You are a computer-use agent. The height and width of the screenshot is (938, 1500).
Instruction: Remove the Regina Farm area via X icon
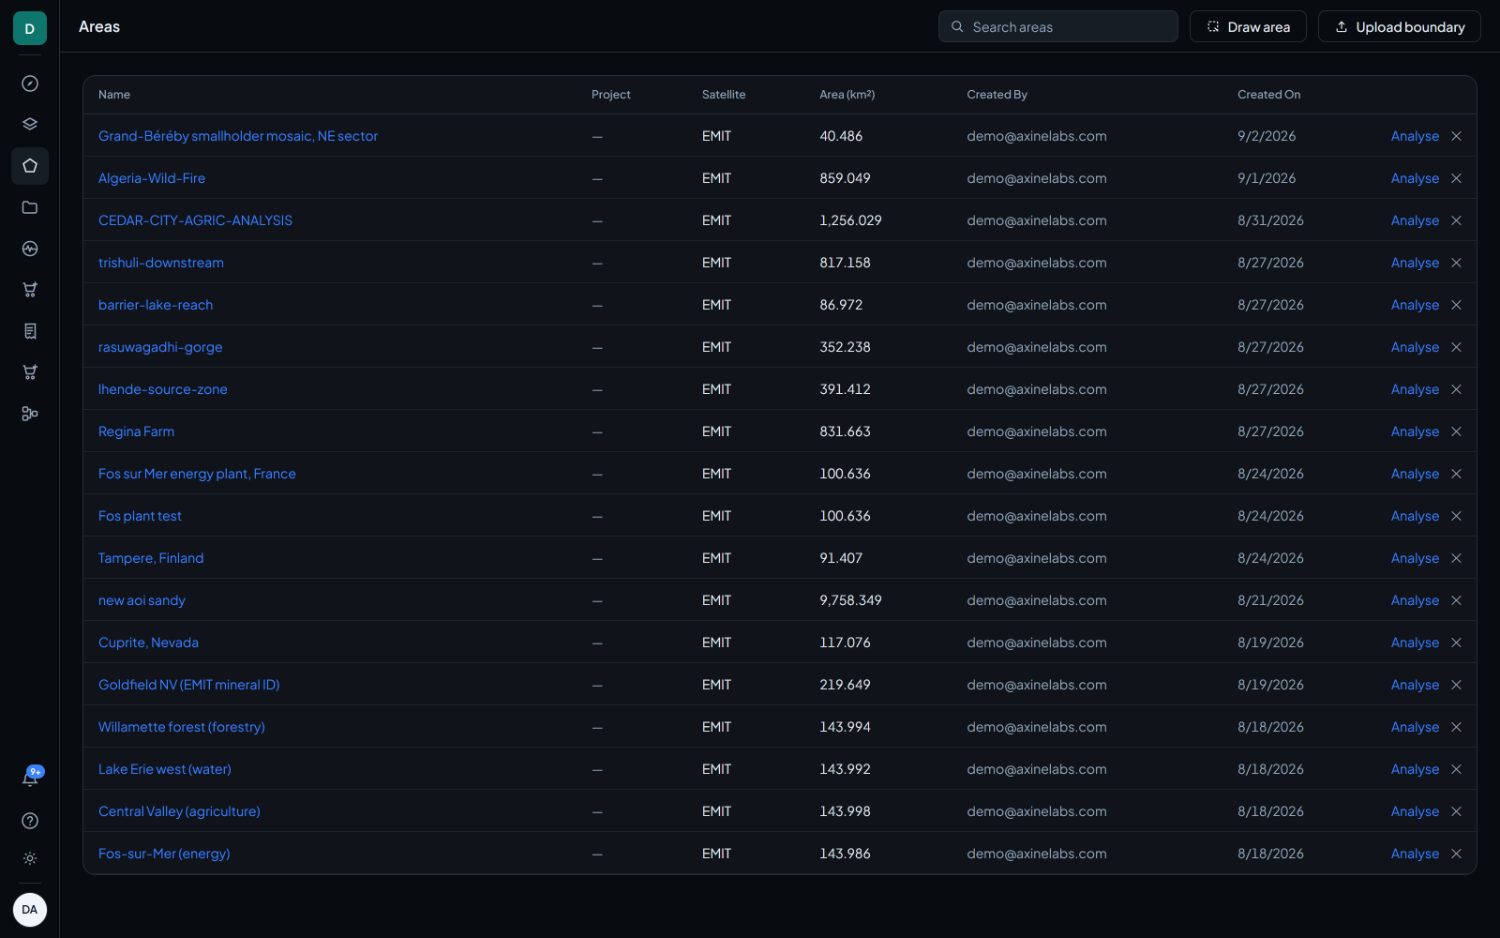pyautogui.click(x=1456, y=431)
